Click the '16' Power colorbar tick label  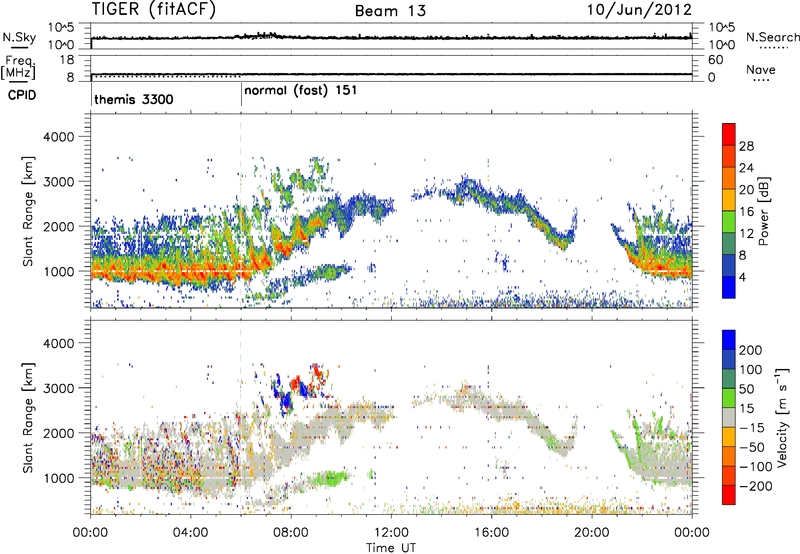point(746,212)
